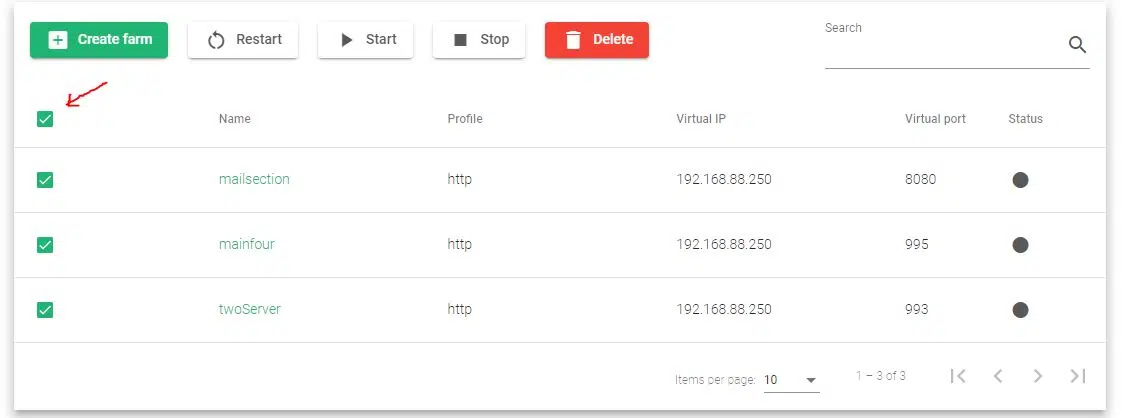
Task: Click the status dot of mainfour
Action: [1020, 245]
